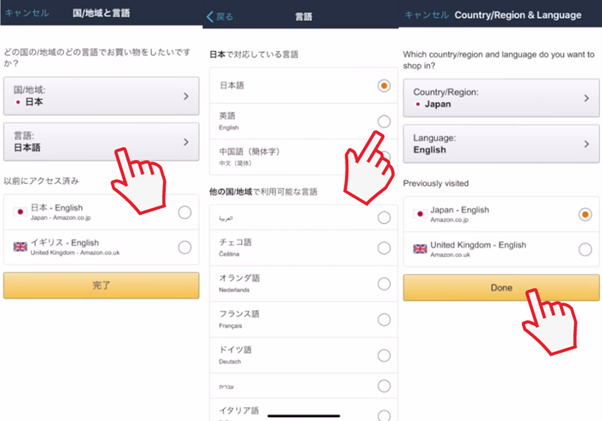The width and height of the screenshot is (602, 421).
Task: Select the 日本語 language radio
Action: [384, 86]
